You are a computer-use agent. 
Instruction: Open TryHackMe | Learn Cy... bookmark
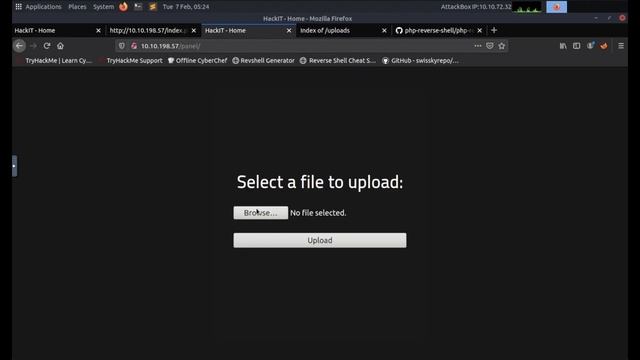pyautogui.click(x=55, y=60)
